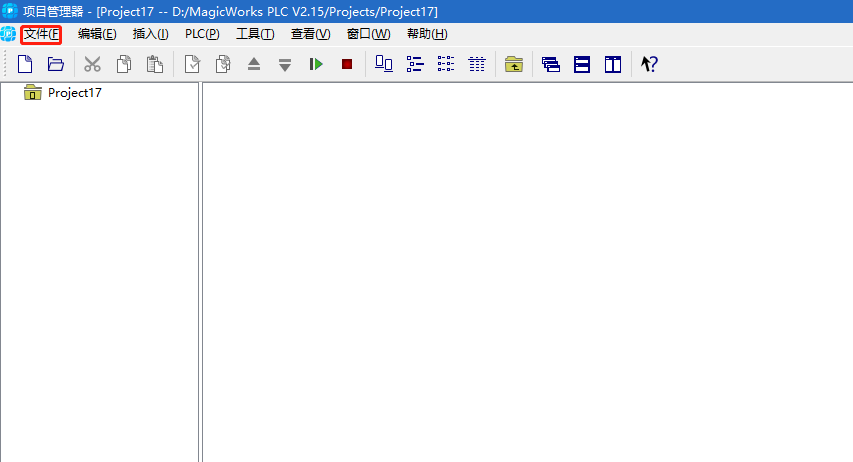Click the Cut scissors icon
853x462 pixels.
click(x=92, y=64)
